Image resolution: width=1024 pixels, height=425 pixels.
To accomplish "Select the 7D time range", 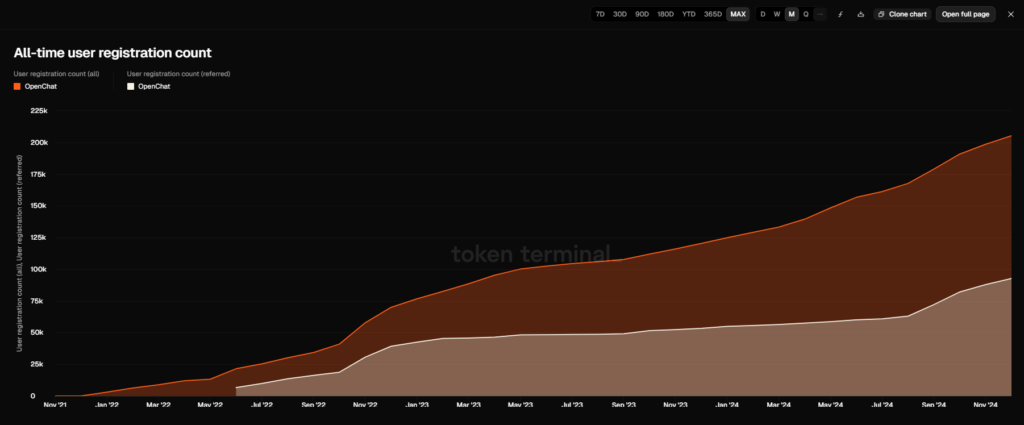I will 600,14.
